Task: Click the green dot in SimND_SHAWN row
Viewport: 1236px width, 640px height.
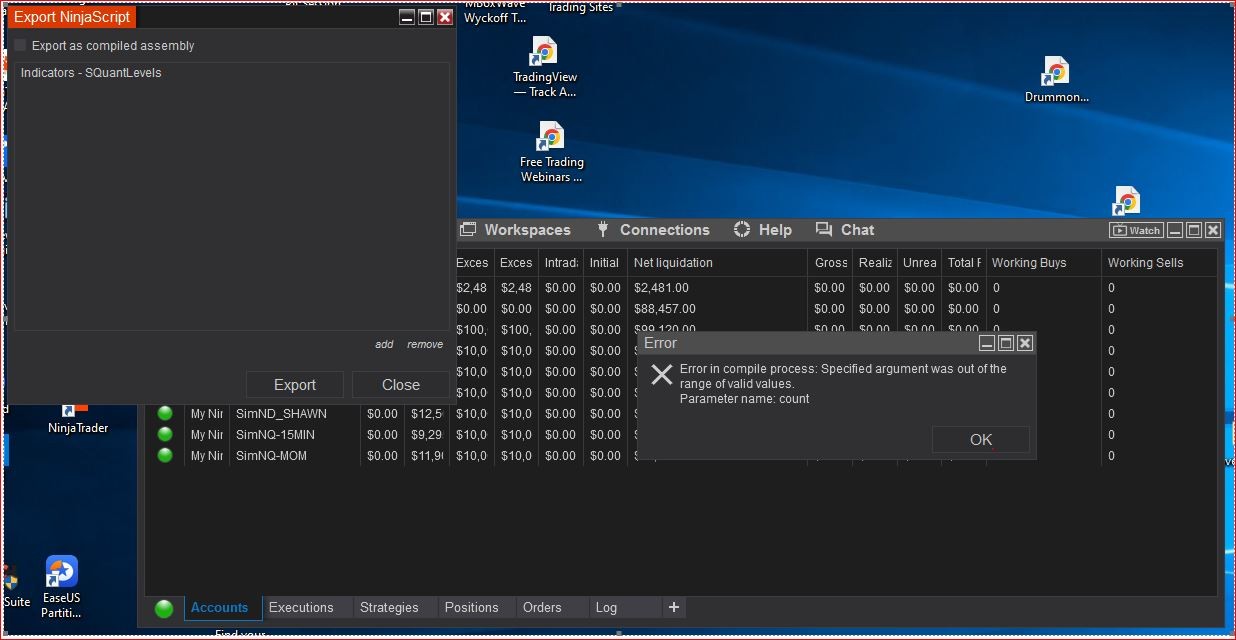Action: (x=165, y=413)
